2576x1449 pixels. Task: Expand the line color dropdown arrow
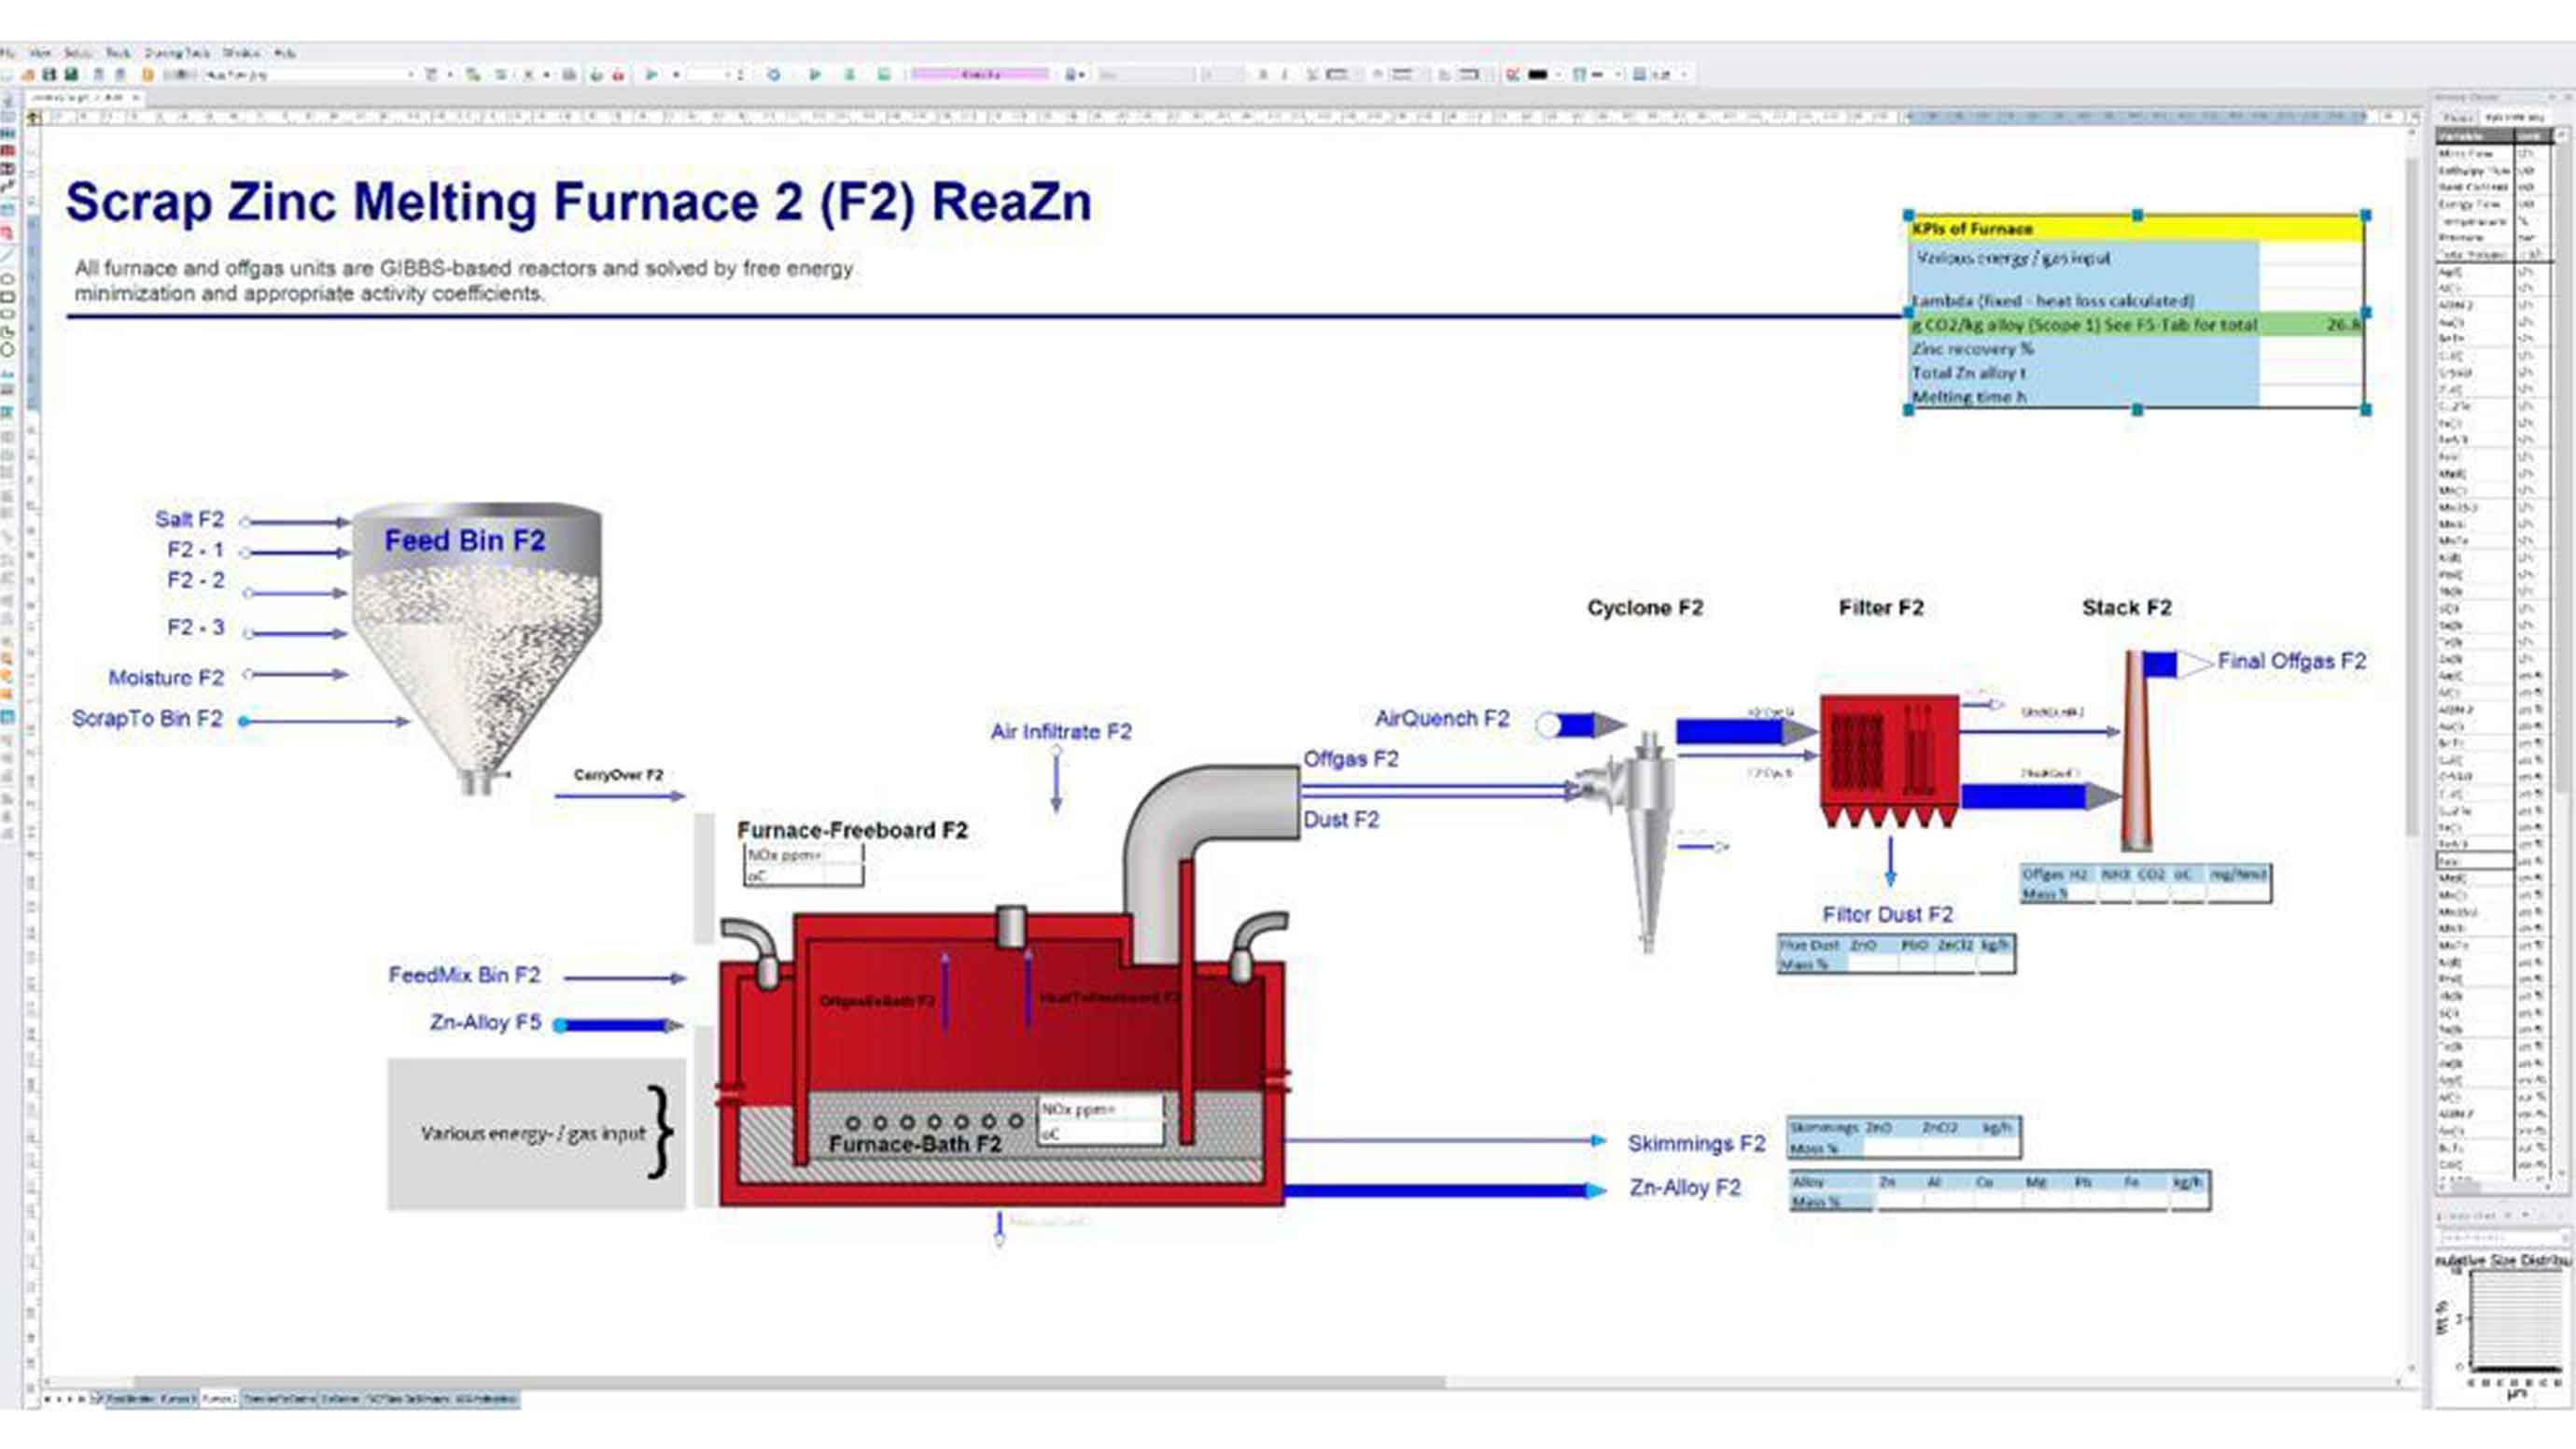click(1558, 71)
